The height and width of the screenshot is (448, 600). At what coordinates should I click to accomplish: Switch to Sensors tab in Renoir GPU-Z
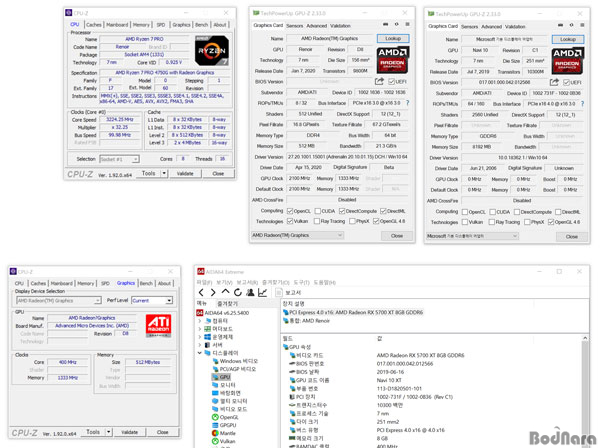[295, 26]
